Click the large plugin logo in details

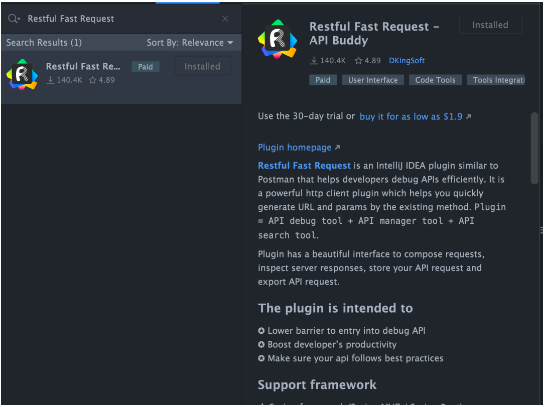click(x=277, y=39)
